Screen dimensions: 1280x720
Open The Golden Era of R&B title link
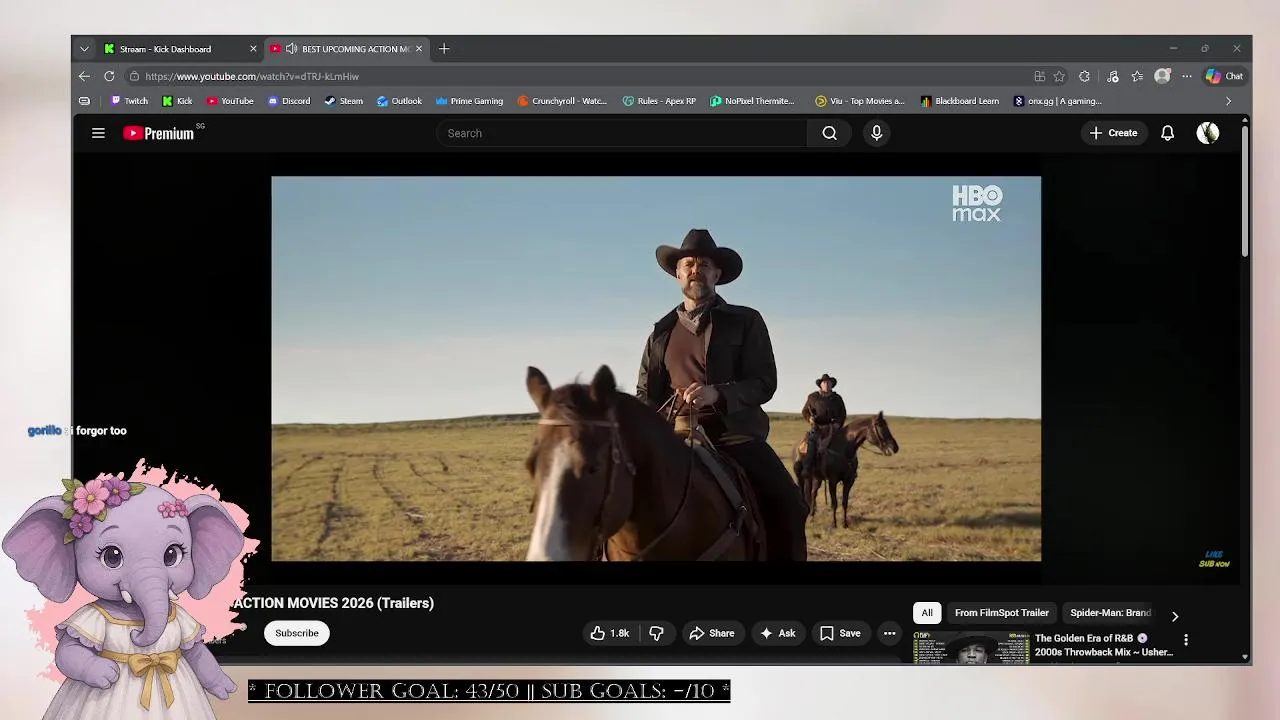(x=1103, y=645)
